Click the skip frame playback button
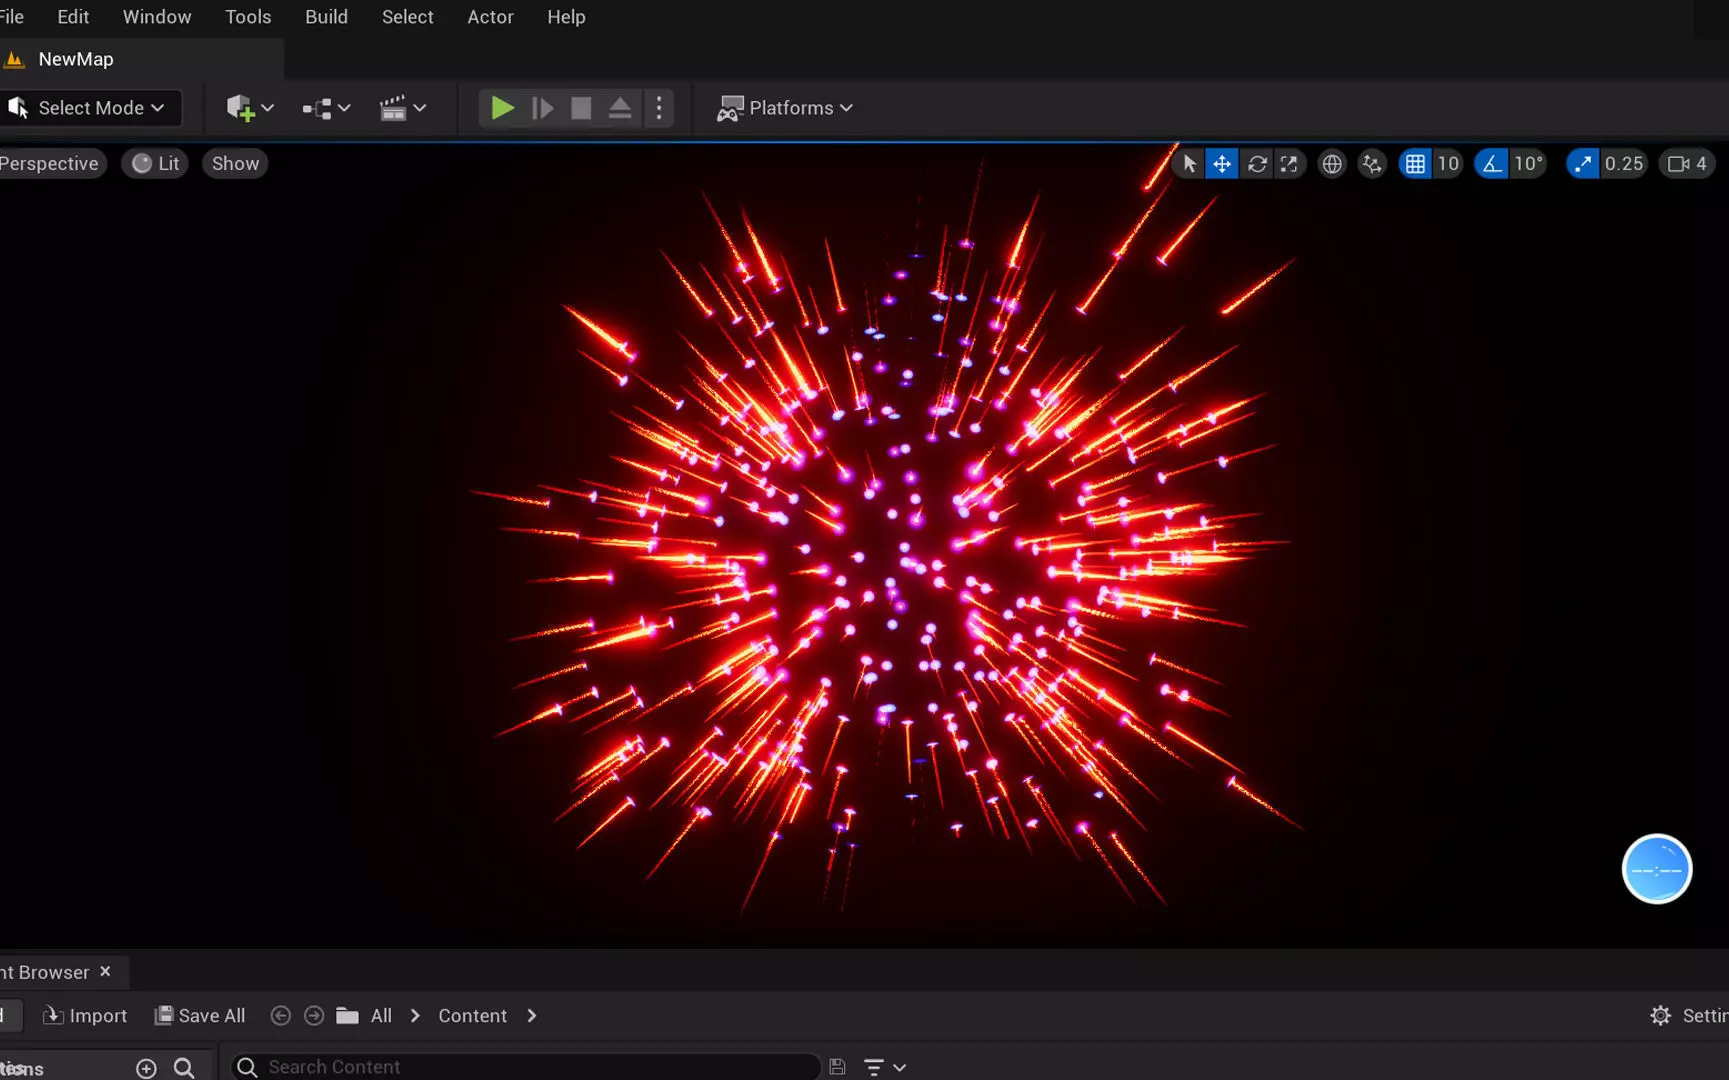Viewport: 1729px width, 1080px height. (x=542, y=108)
